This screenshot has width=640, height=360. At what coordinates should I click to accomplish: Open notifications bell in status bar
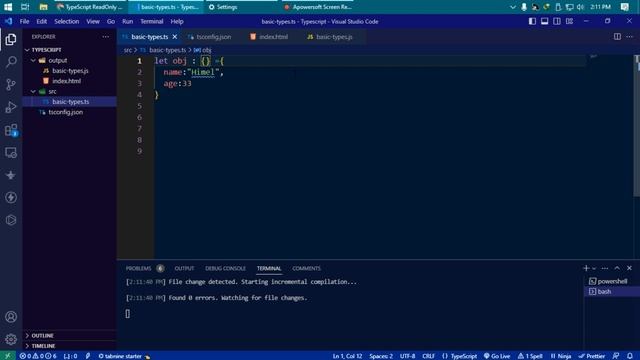click(x=630, y=356)
